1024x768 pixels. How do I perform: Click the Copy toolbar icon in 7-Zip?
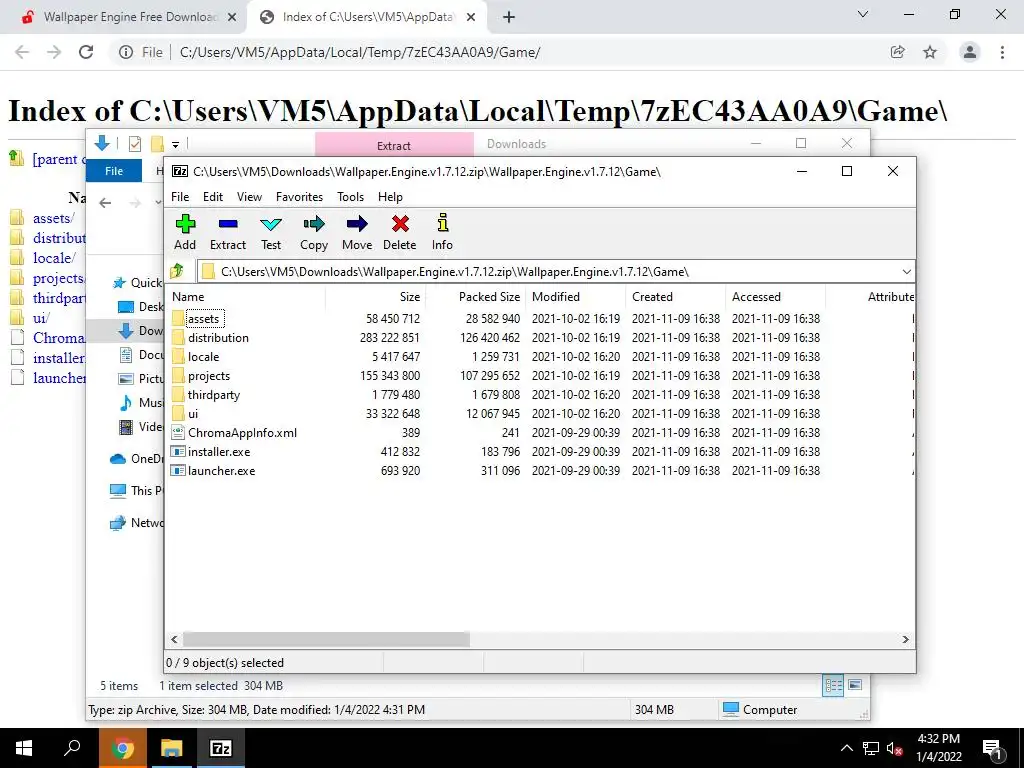tap(314, 232)
